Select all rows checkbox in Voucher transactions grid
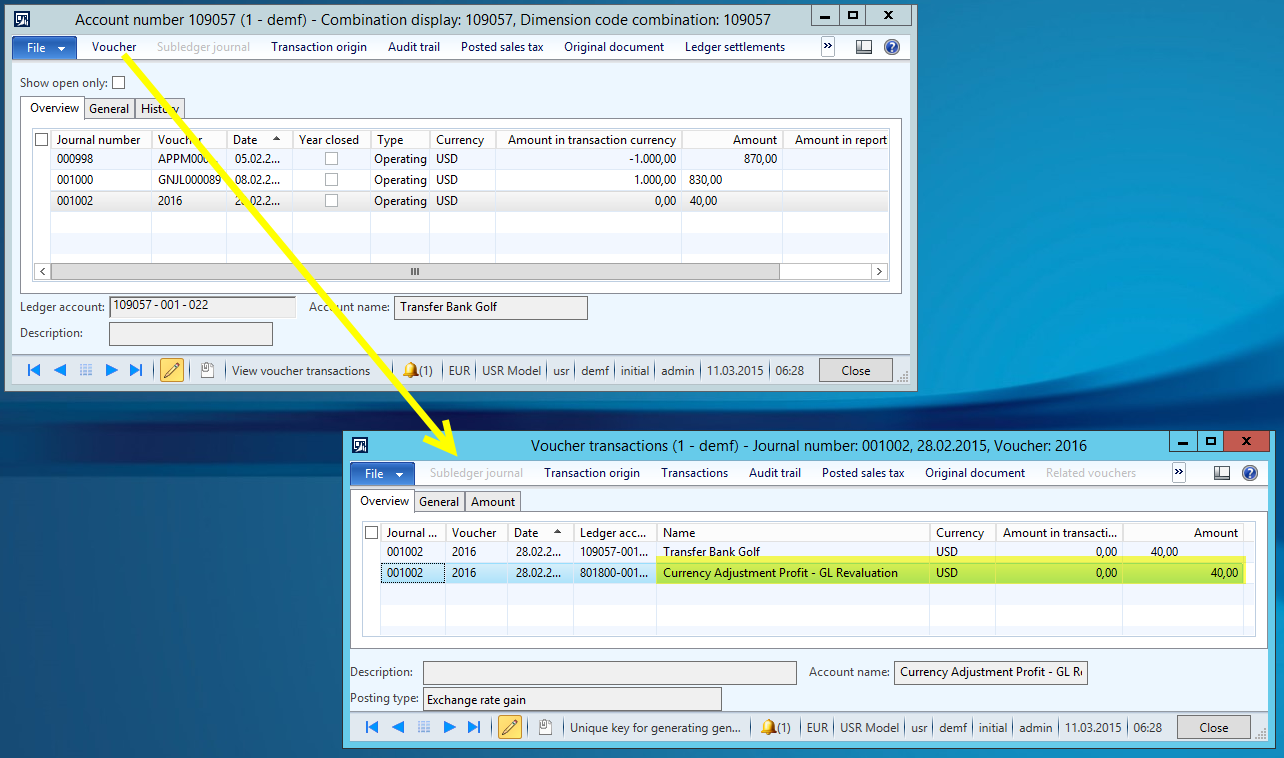The image size is (1284, 758). pos(371,533)
